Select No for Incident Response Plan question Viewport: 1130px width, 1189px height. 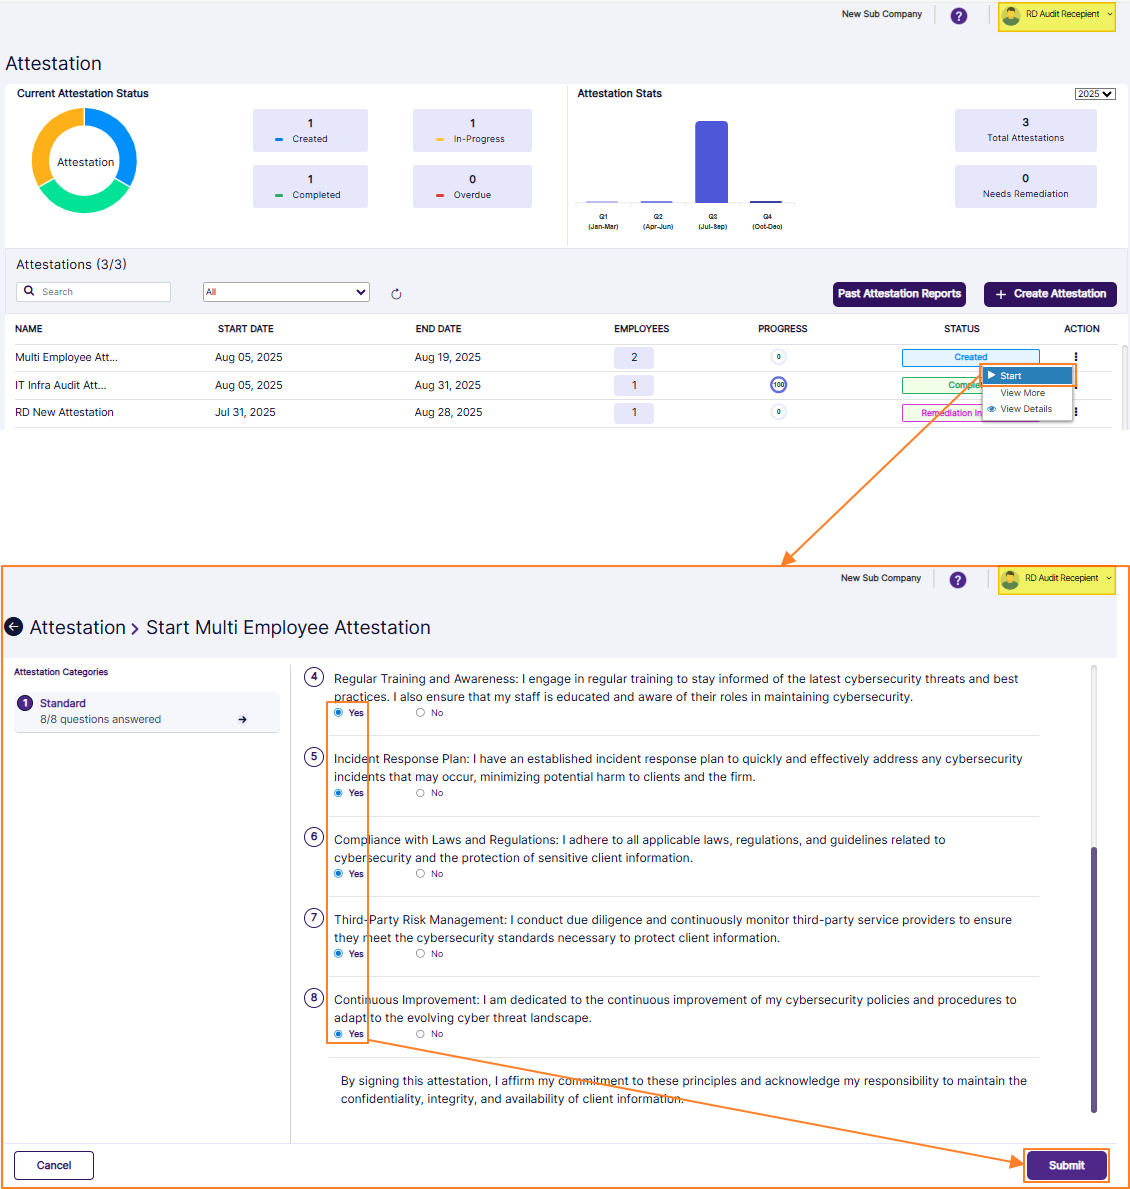tap(420, 793)
